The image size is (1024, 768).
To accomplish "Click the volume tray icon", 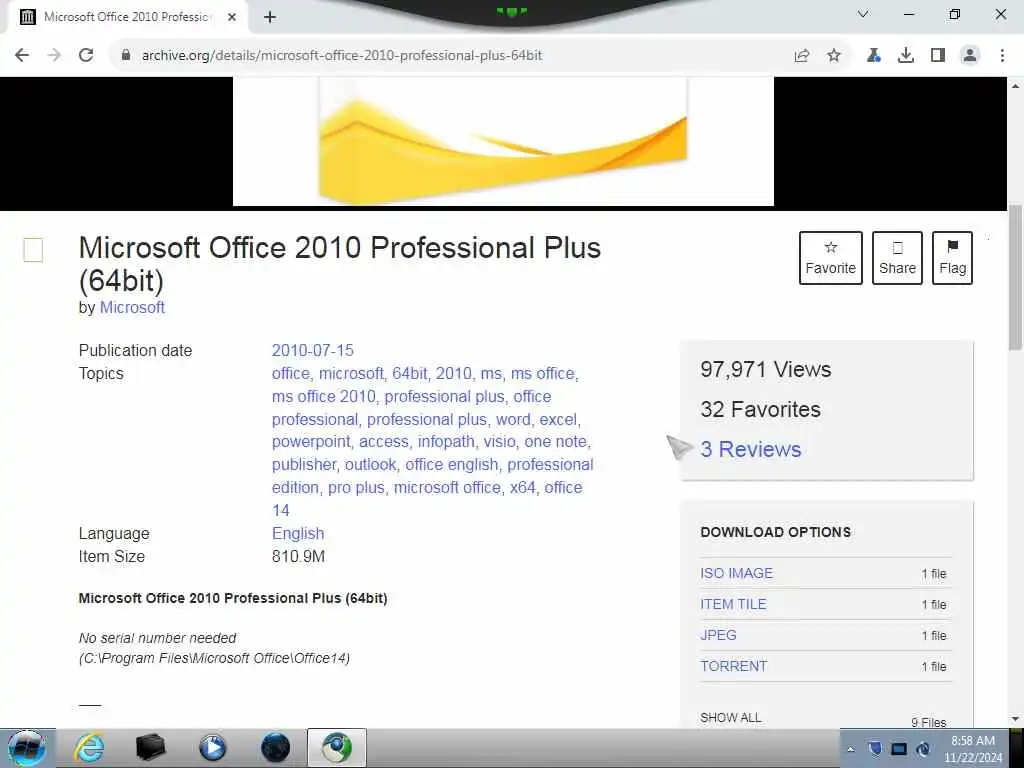I will coord(923,749).
